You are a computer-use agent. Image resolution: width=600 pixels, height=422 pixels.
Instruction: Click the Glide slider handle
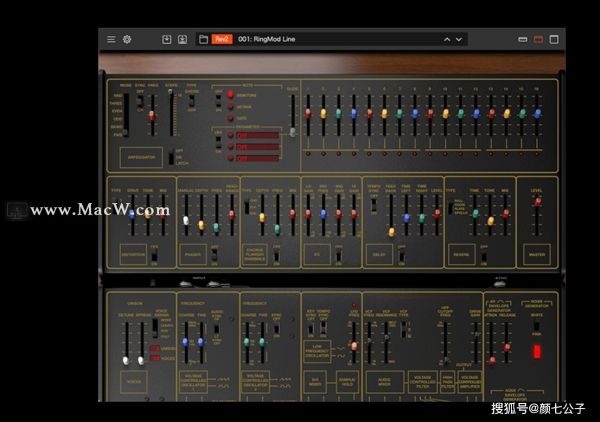293,132
